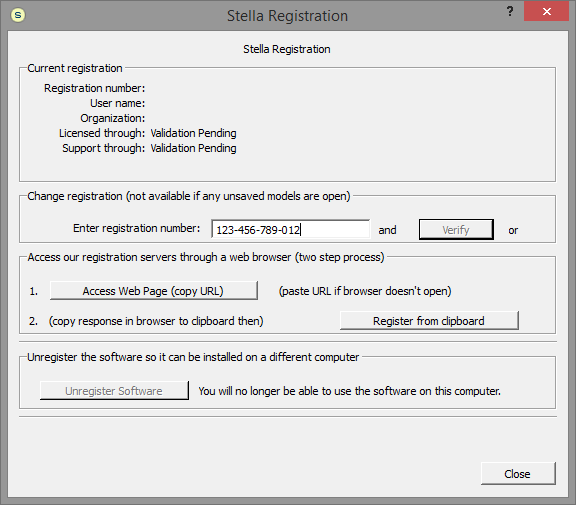
Task: Click the no longer able to use software warning
Action: pyautogui.click(x=349, y=391)
